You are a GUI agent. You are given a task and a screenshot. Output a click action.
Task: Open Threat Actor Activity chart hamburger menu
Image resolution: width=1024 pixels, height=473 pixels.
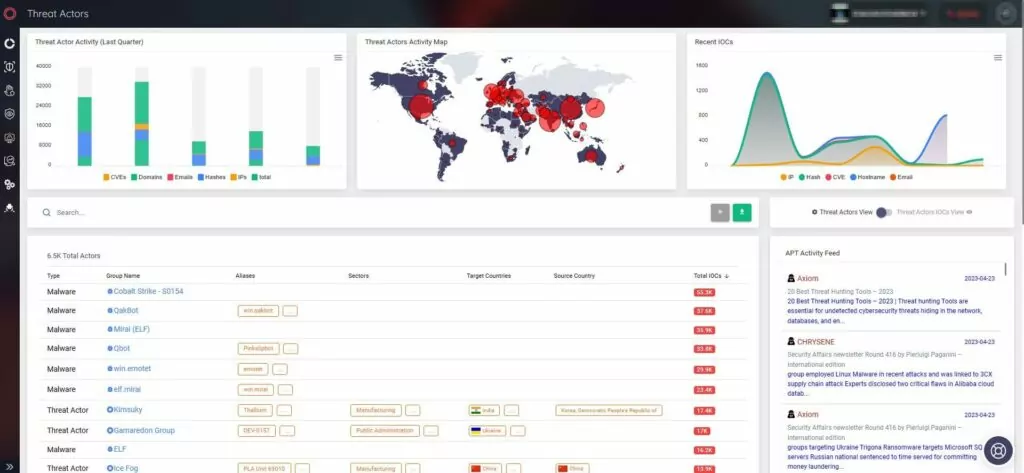338,57
